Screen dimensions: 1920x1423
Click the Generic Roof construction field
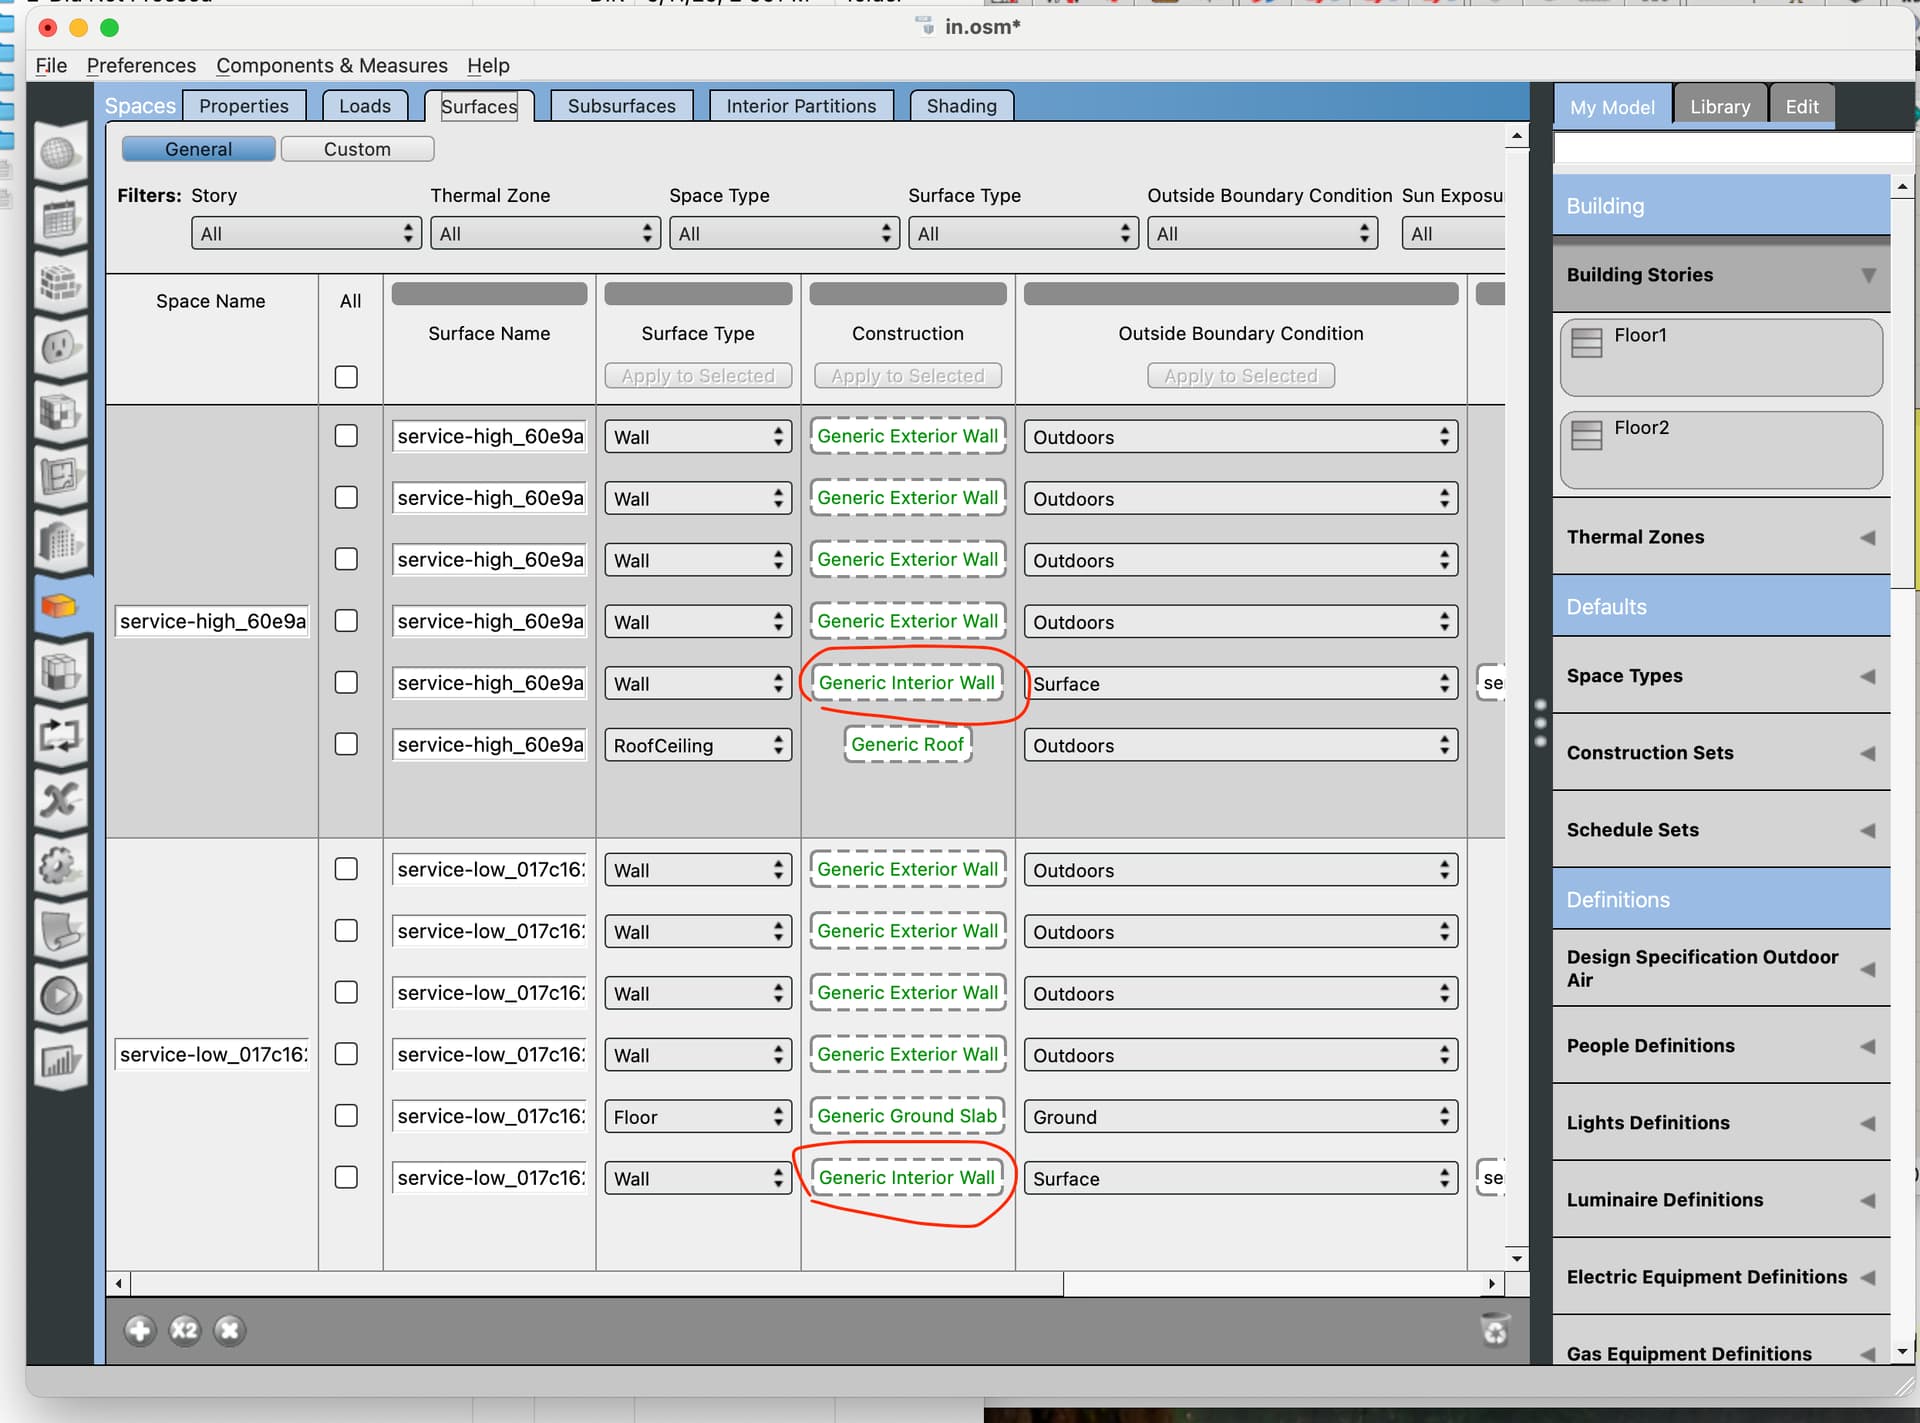point(907,744)
